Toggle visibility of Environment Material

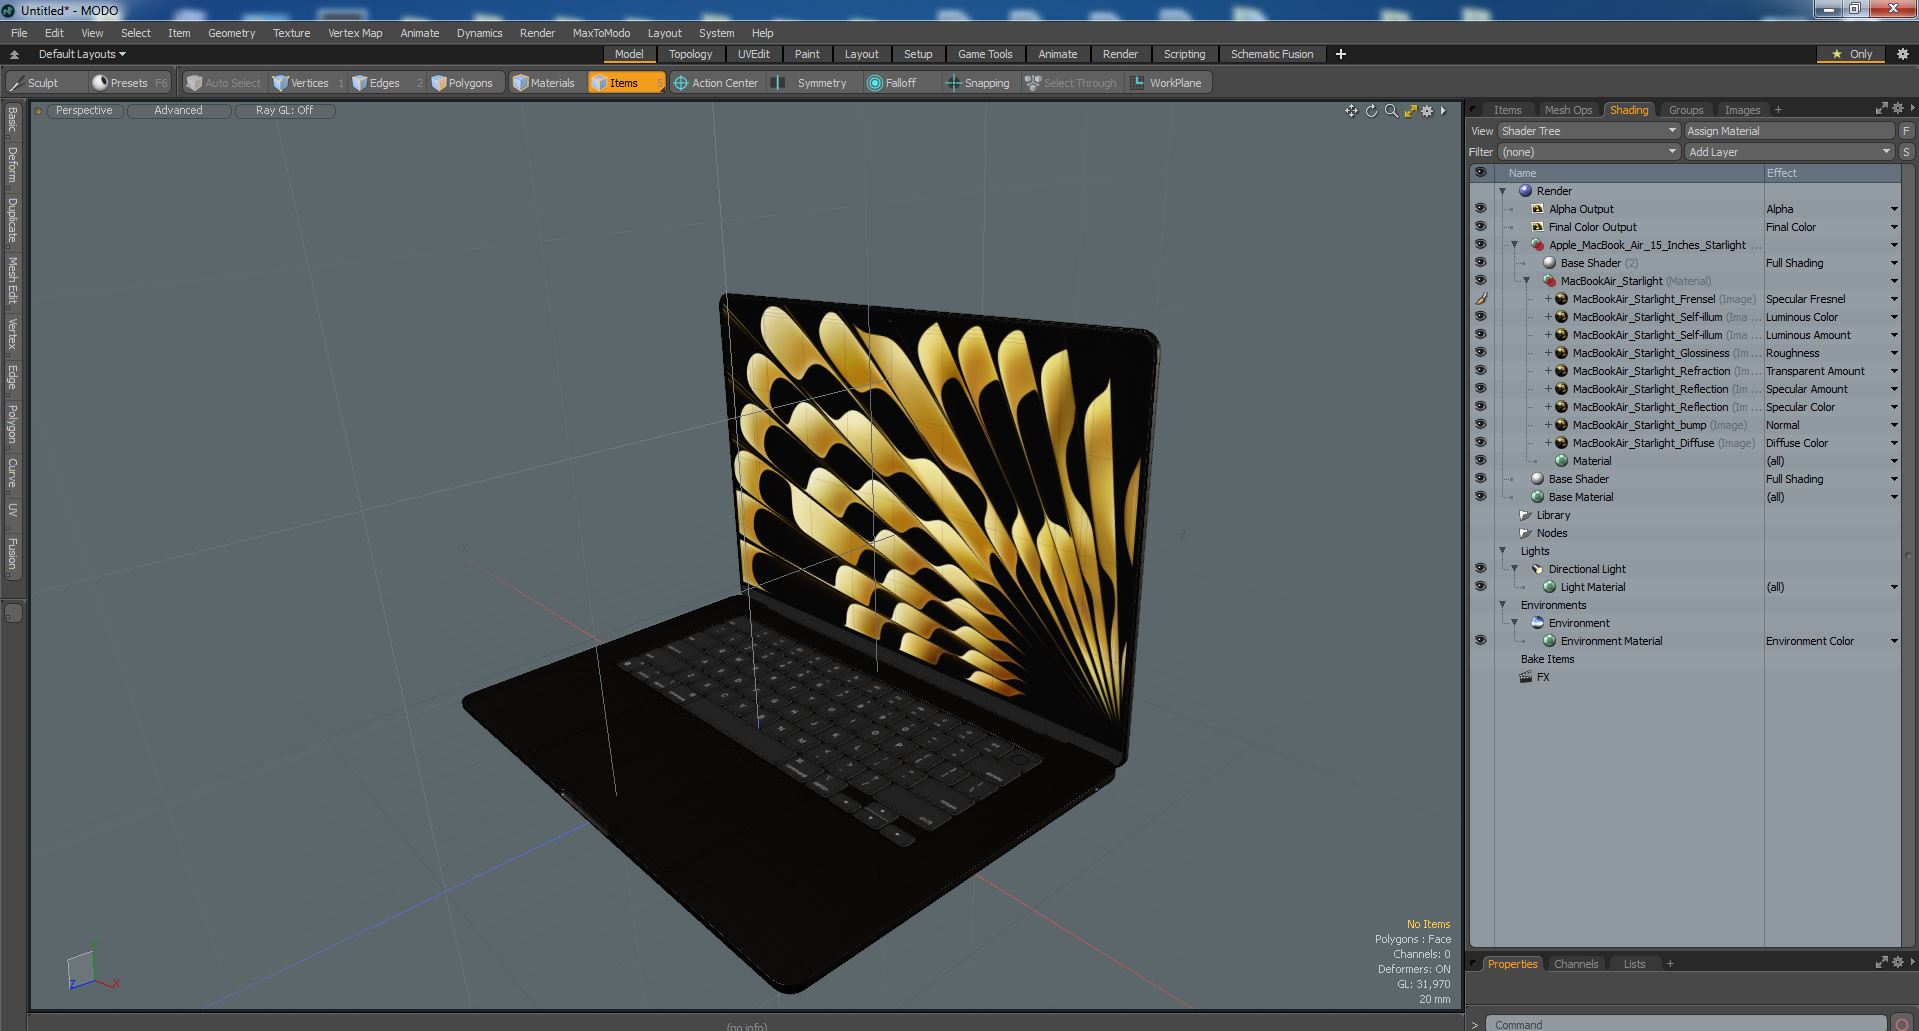click(x=1480, y=641)
